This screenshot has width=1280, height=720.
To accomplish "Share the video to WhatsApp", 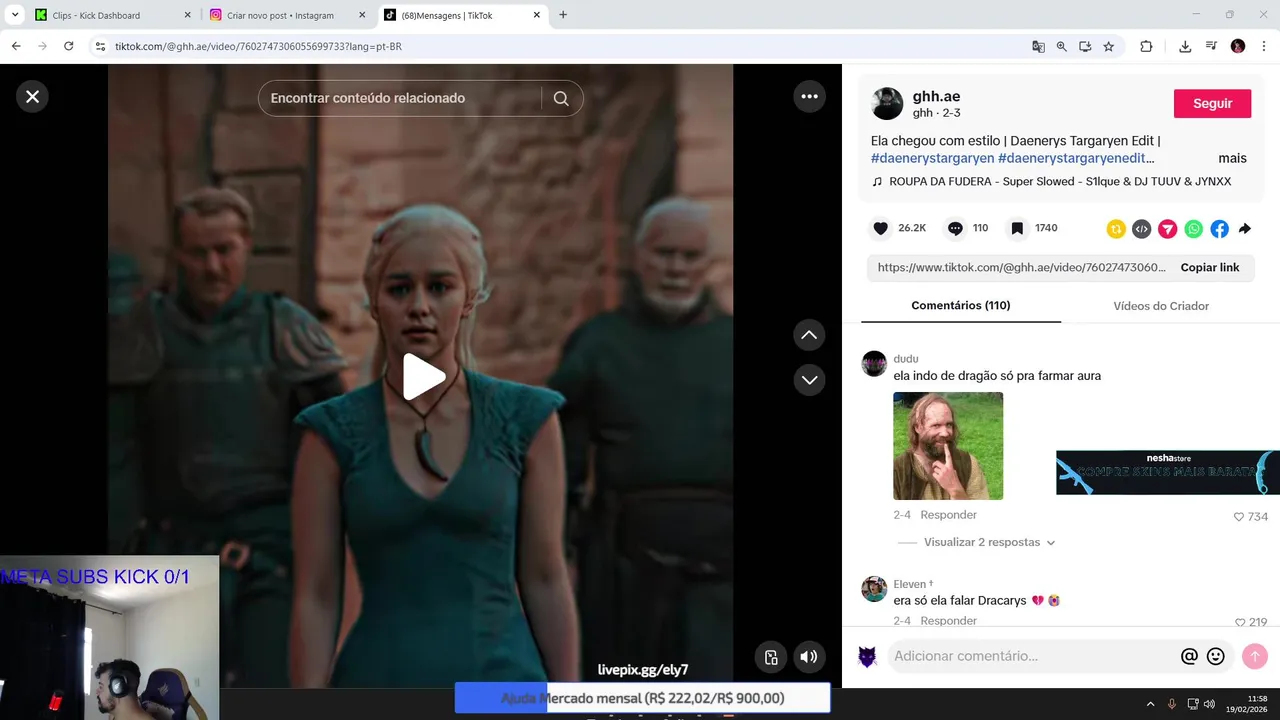I will pyautogui.click(x=1194, y=229).
